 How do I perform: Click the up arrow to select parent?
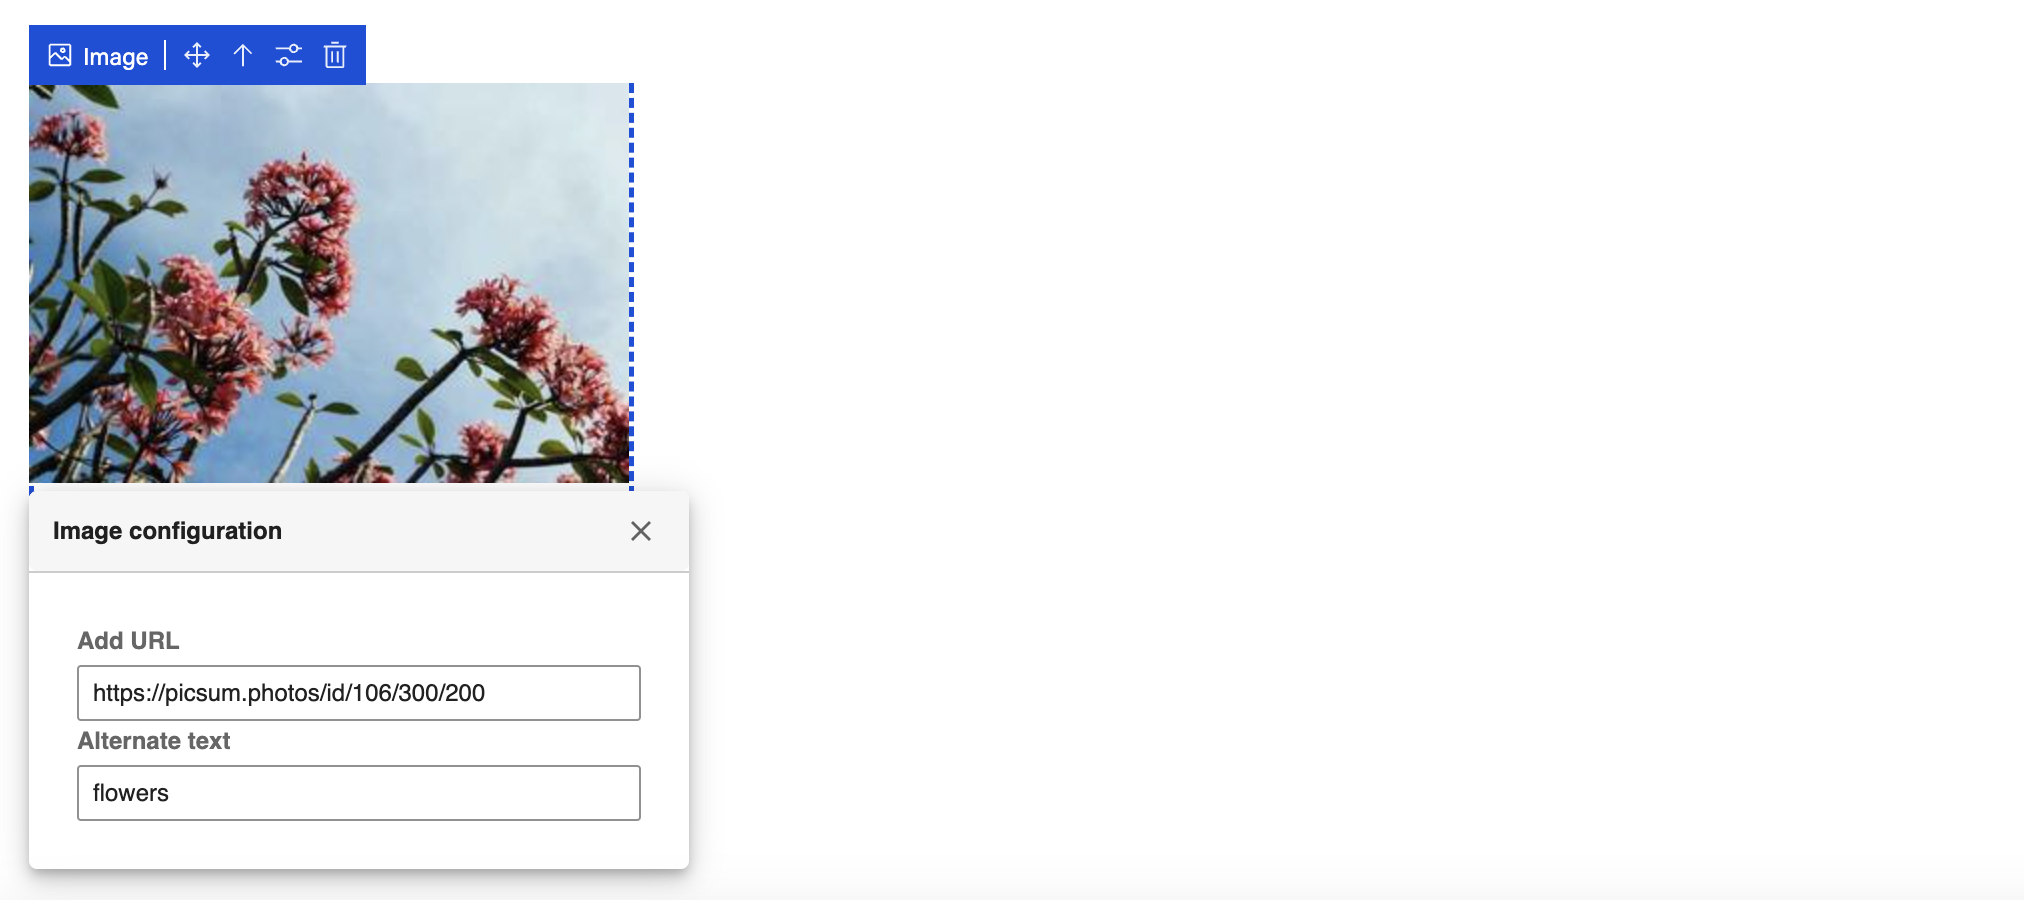(243, 55)
